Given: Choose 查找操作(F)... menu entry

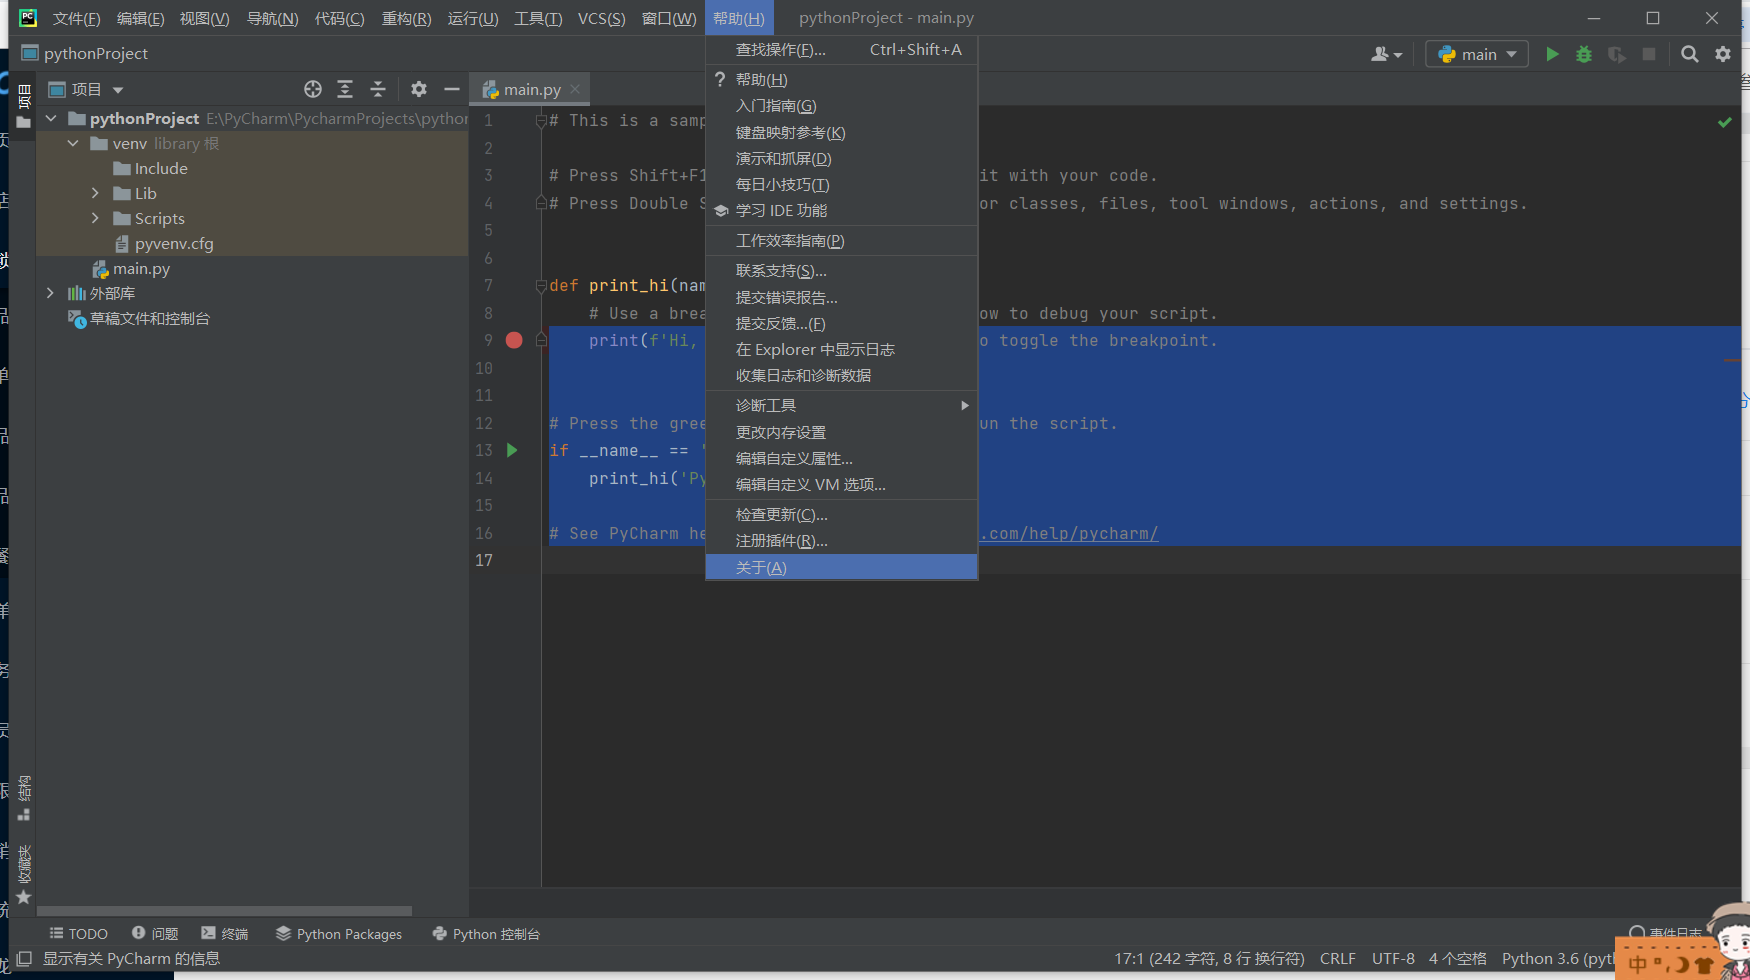Looking at the screenshot, I should pyautogui.click(x=841, y=49).
